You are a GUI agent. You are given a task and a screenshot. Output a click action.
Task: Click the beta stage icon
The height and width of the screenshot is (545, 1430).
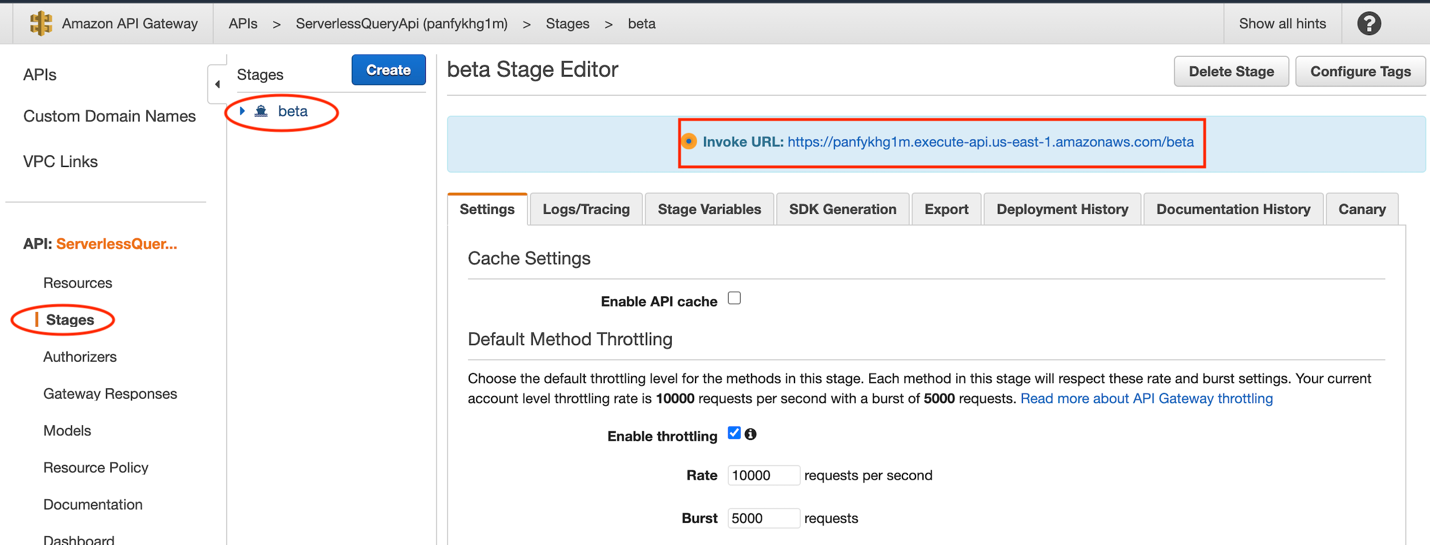tap(261, 111)
